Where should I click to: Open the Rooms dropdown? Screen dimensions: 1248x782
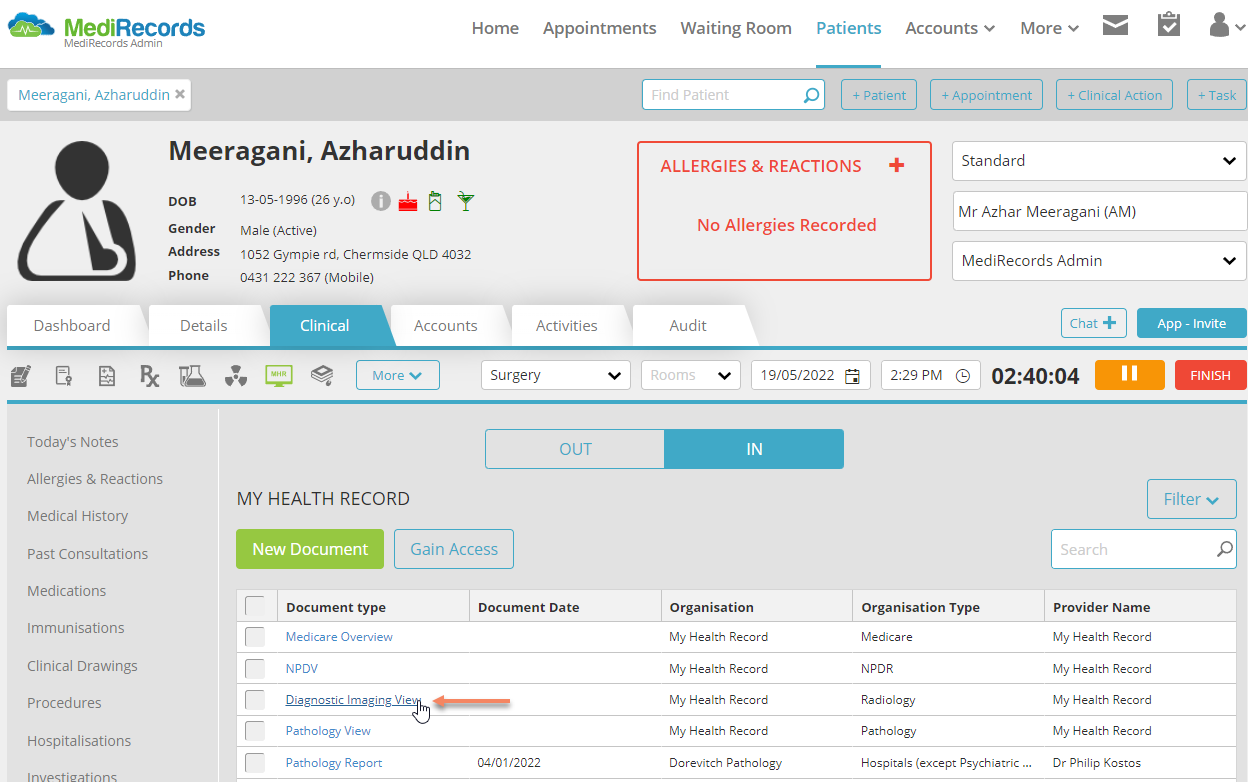point(691,375)
